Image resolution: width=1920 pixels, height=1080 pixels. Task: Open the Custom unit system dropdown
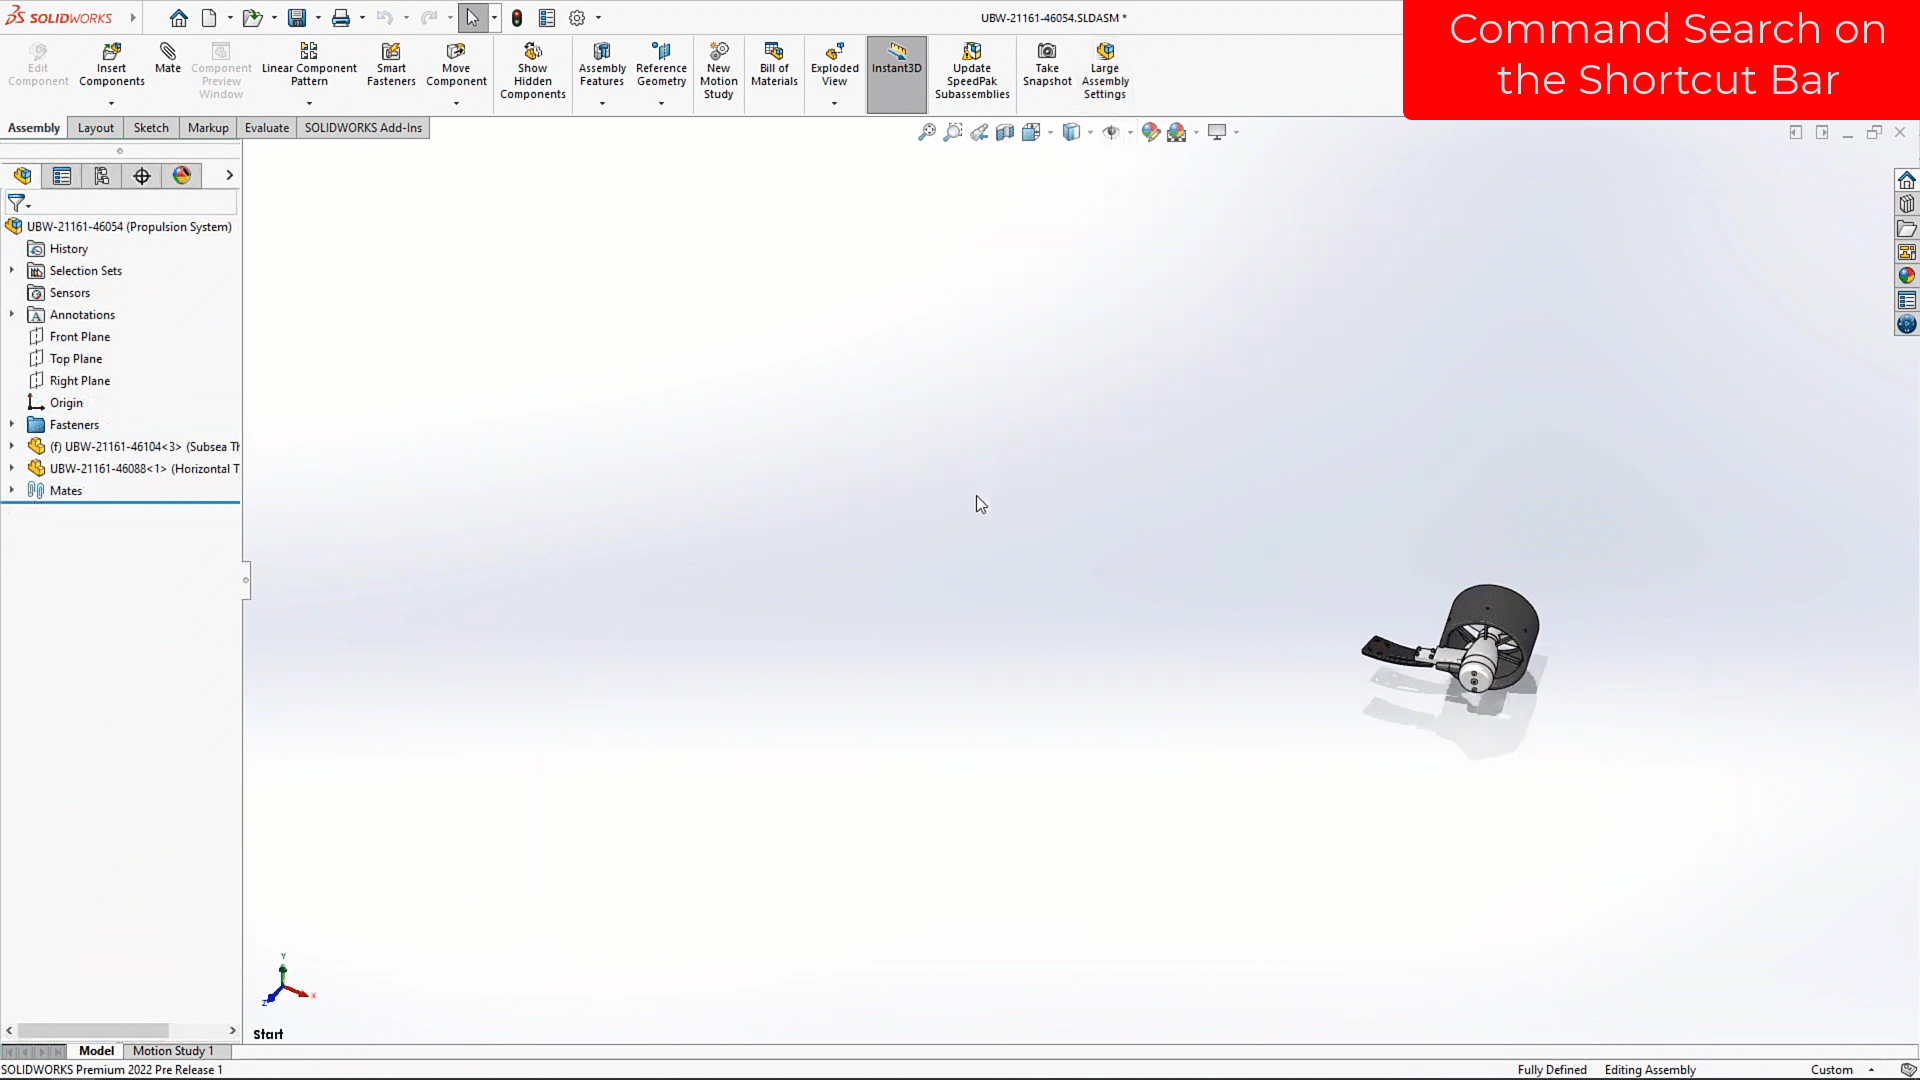tap(1844, 1070)
